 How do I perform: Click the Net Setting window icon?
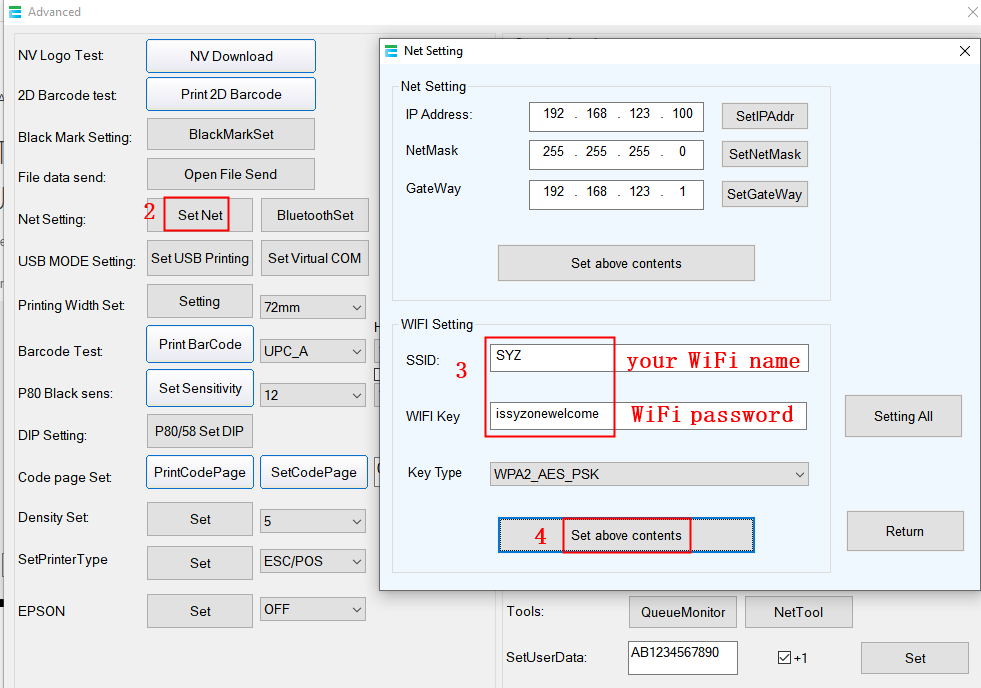[x=392, y=51]
